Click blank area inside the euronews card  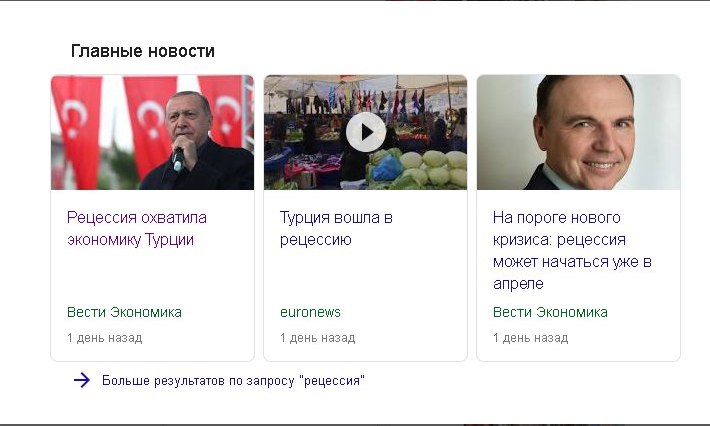click(365, 276)
